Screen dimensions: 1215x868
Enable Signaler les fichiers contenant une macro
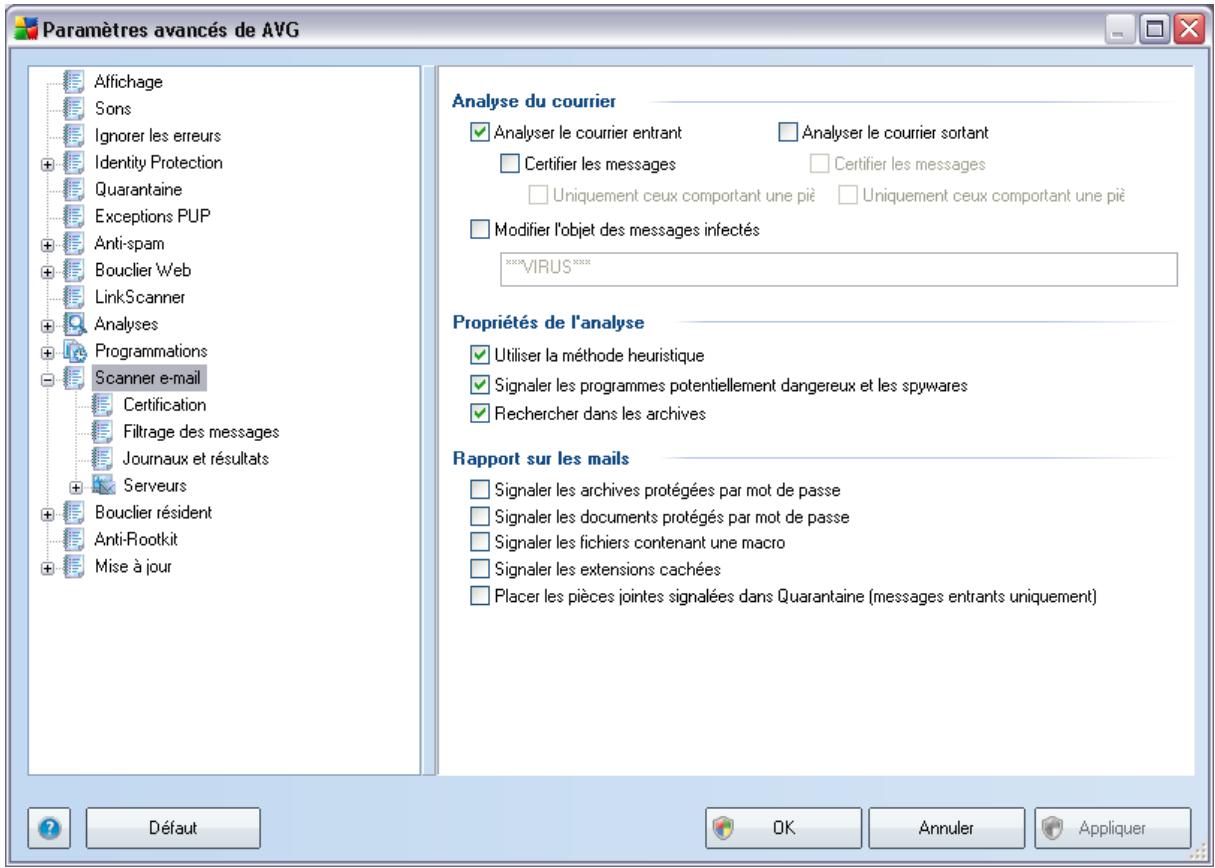[x=478, y=544]
